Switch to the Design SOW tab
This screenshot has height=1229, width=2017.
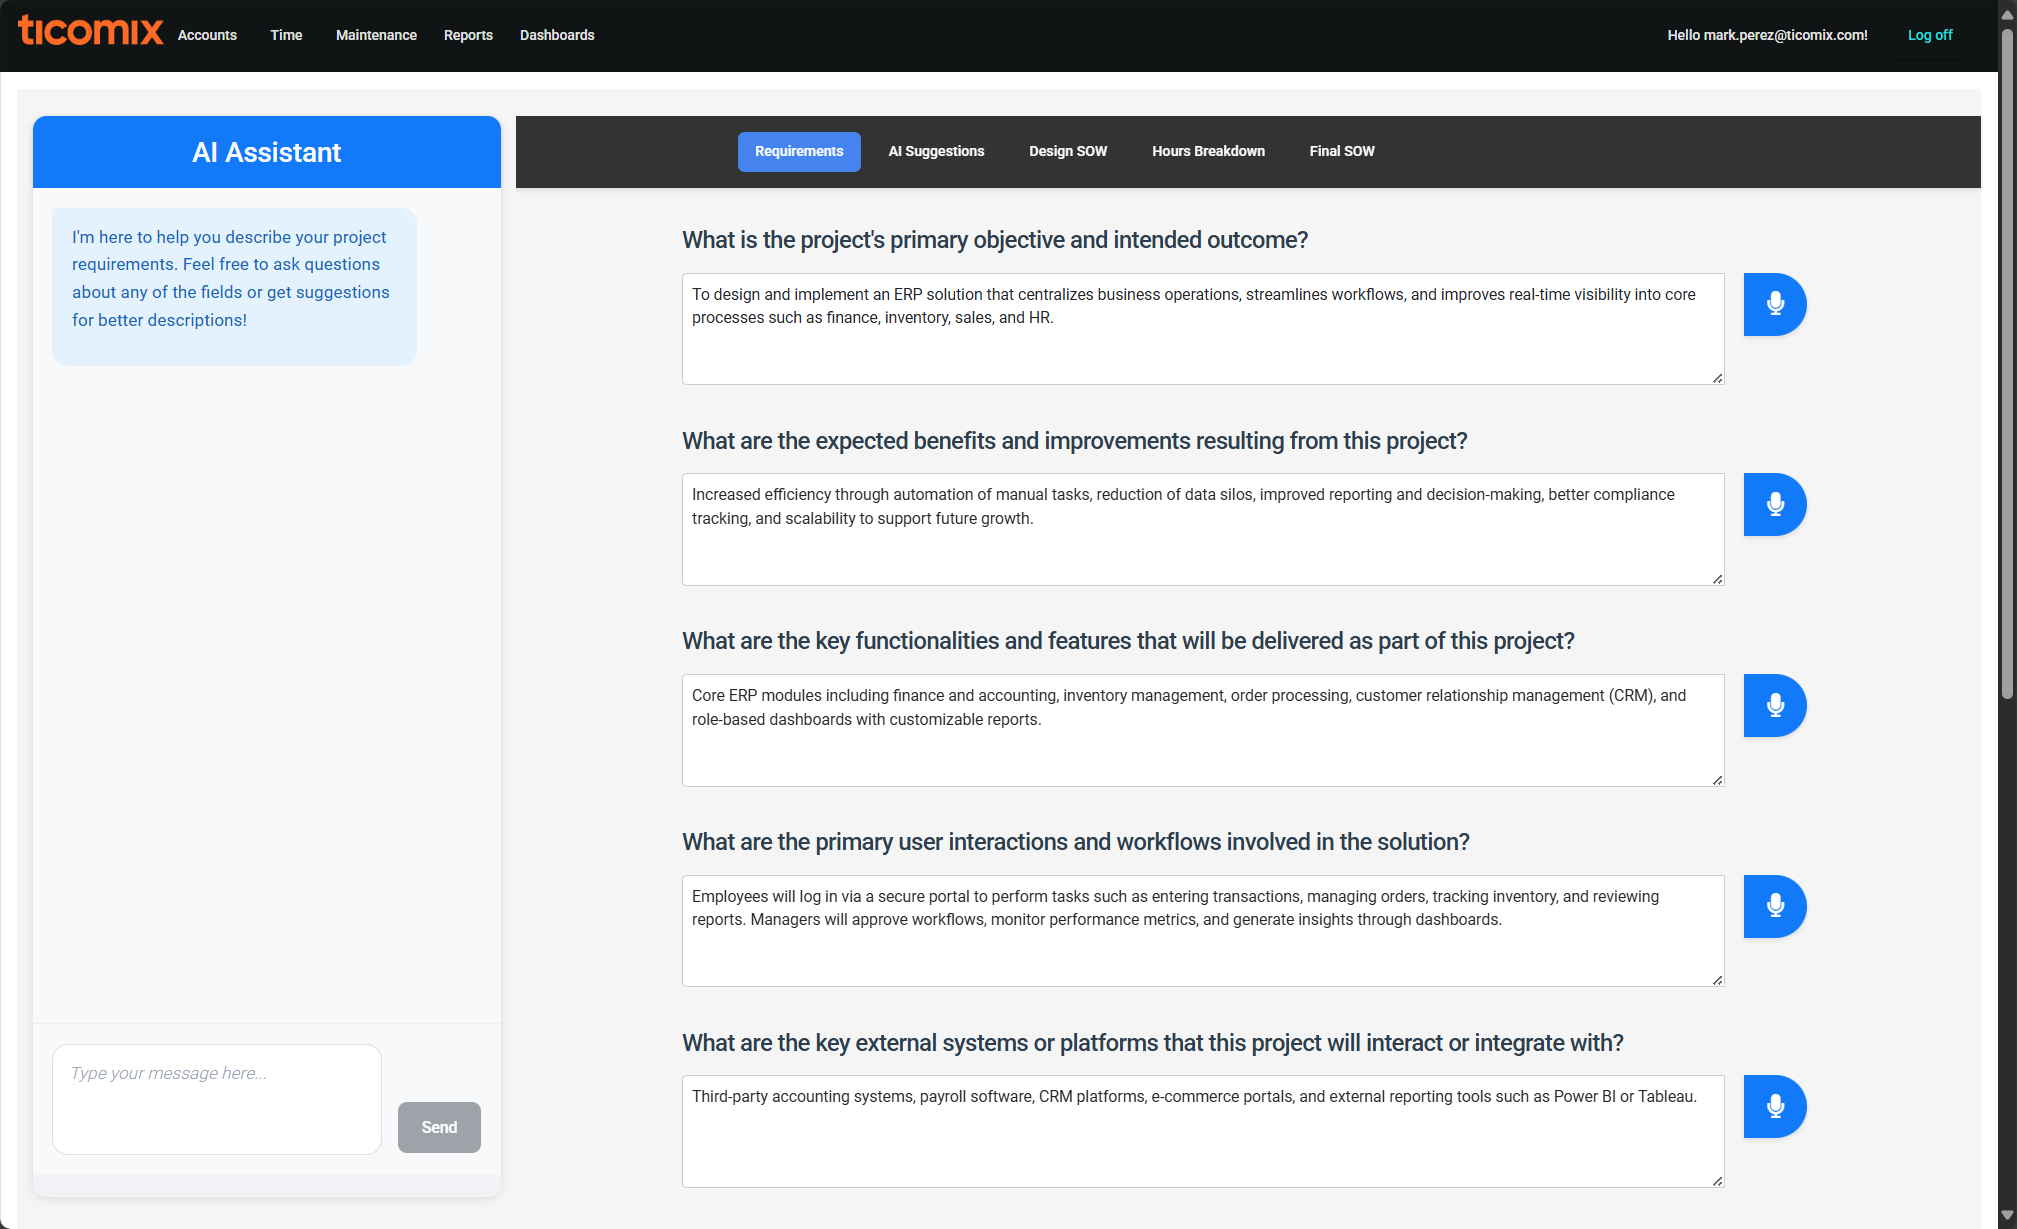tap(1067, 151)
